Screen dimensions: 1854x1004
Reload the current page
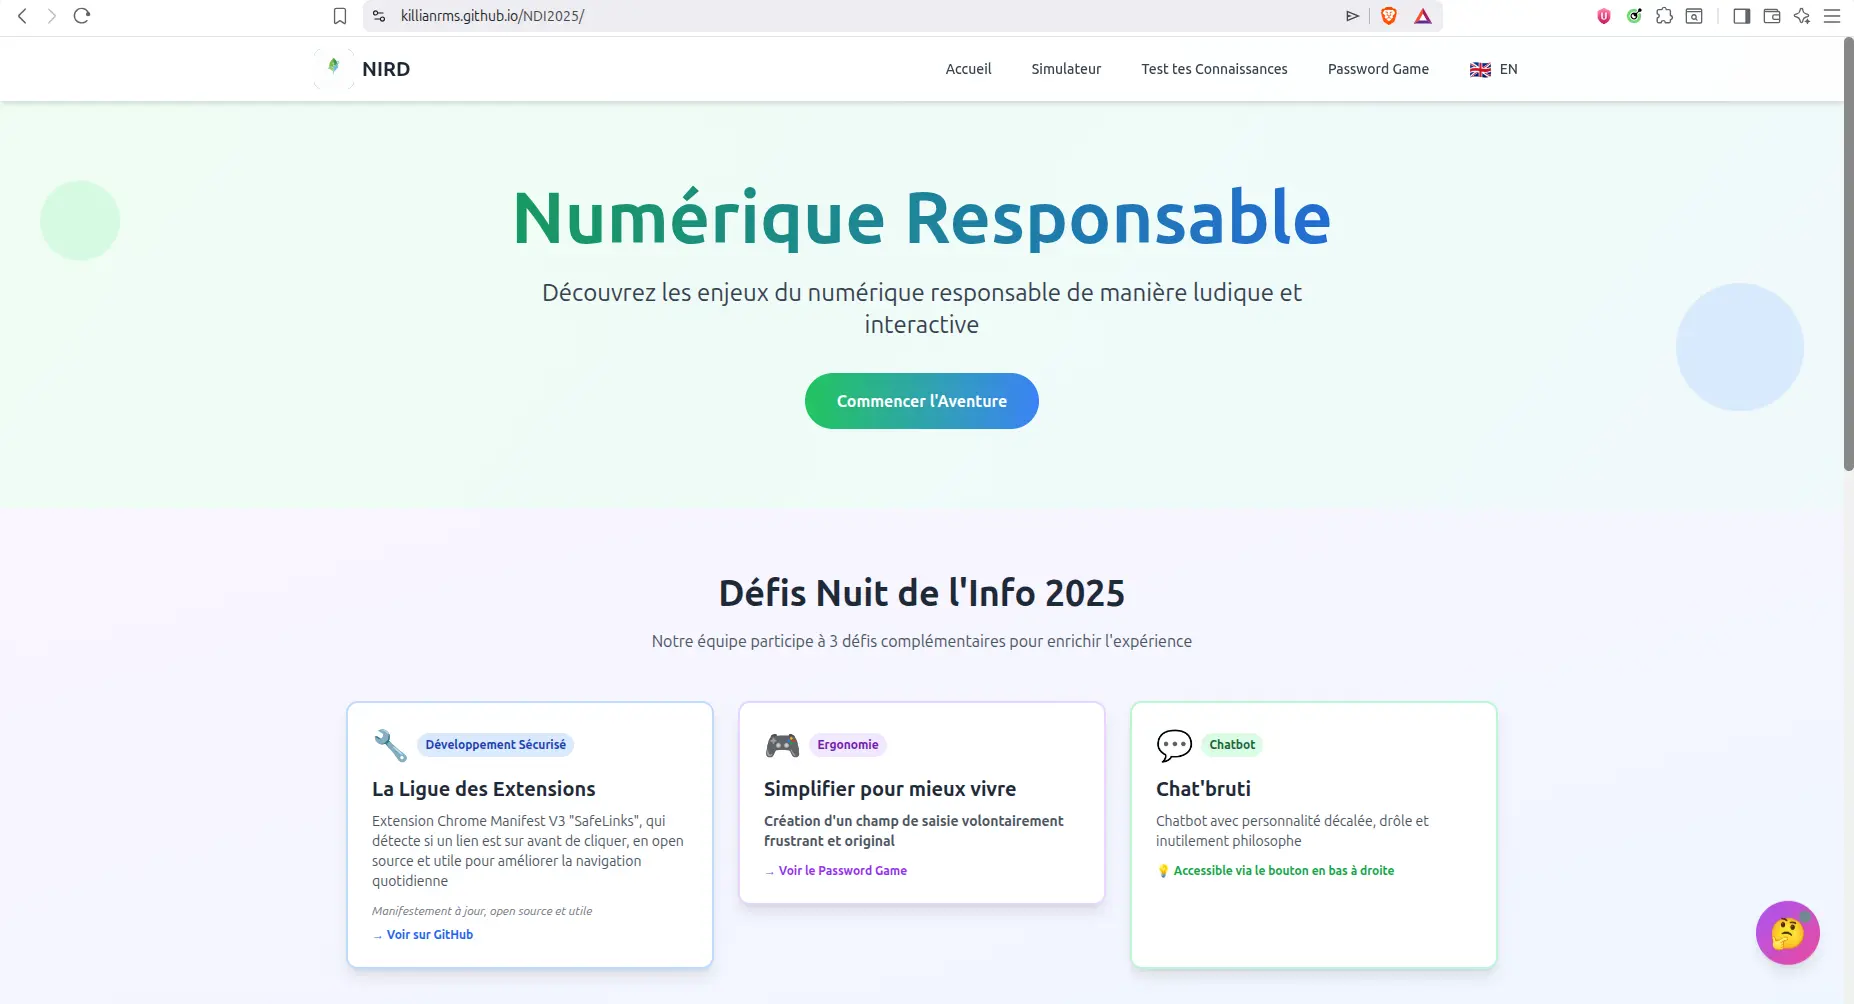tap(82, 16)
